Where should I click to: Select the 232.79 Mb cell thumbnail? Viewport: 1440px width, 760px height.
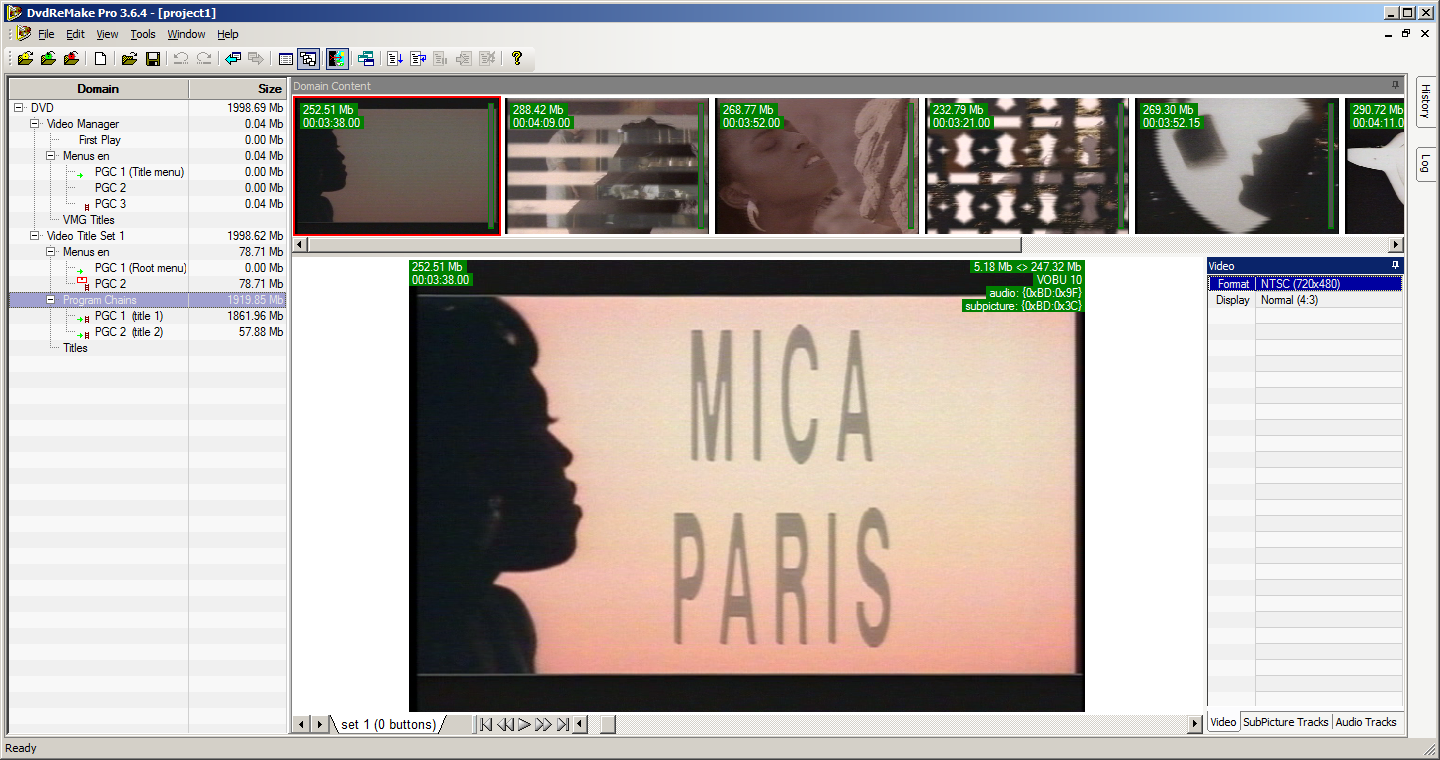tap(1027, 165)
